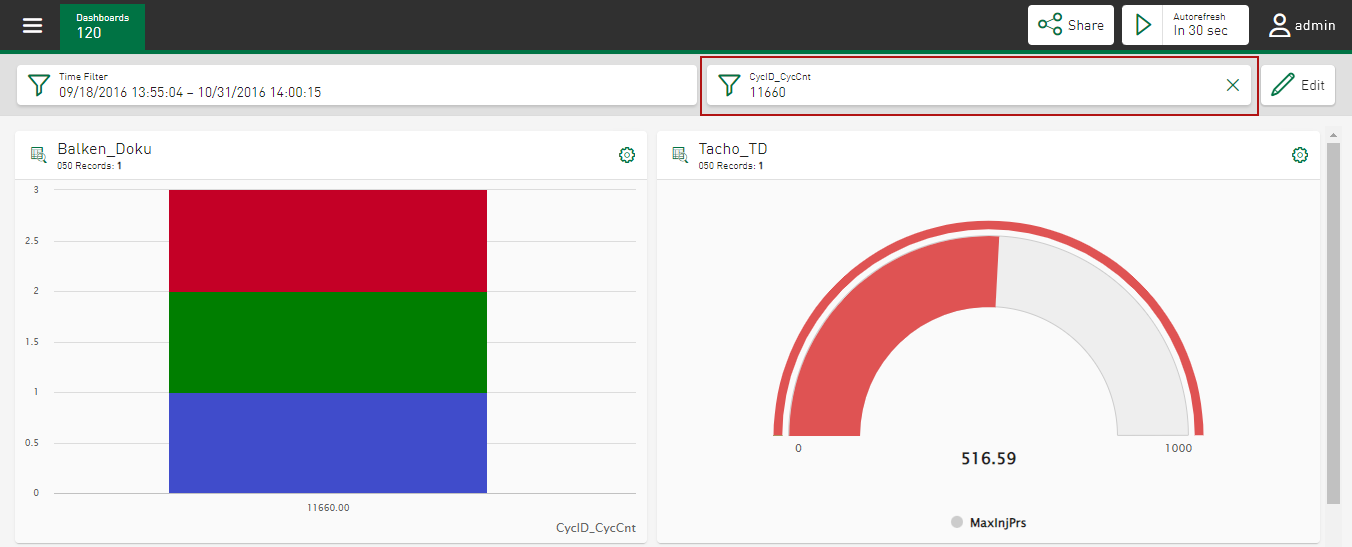Screen dimensions: 1352x547
Task: Click the x-axis label 11660.00
Action: click(x=328, y=507)
